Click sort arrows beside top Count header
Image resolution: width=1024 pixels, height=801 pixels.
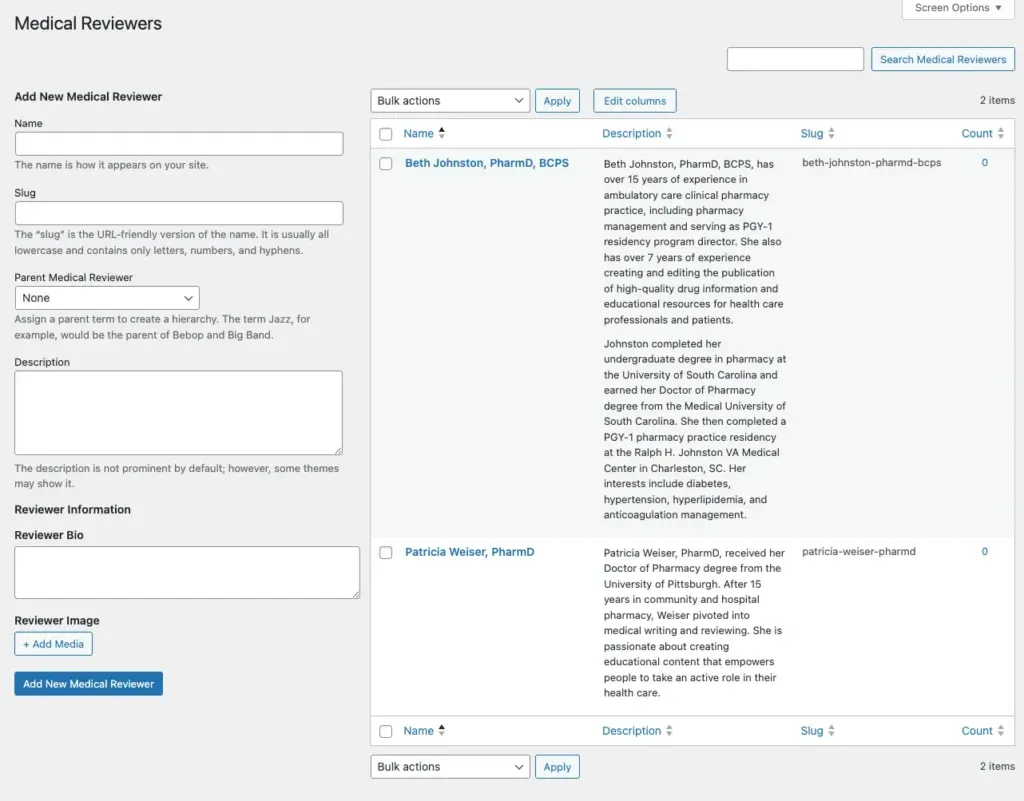tap(1001, 133)
